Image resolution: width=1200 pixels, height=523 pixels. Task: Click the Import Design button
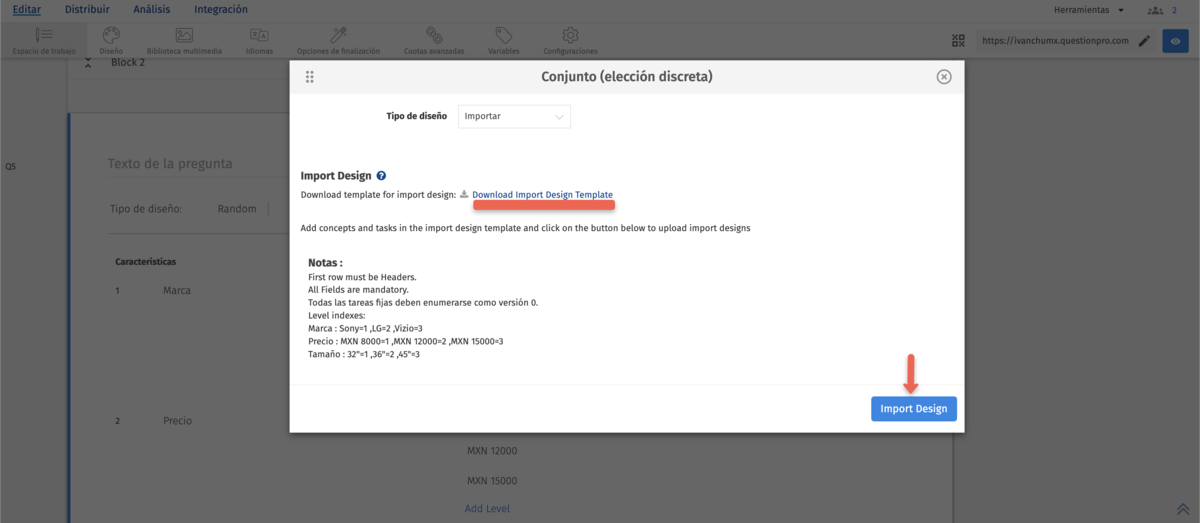tap(914, 408)
